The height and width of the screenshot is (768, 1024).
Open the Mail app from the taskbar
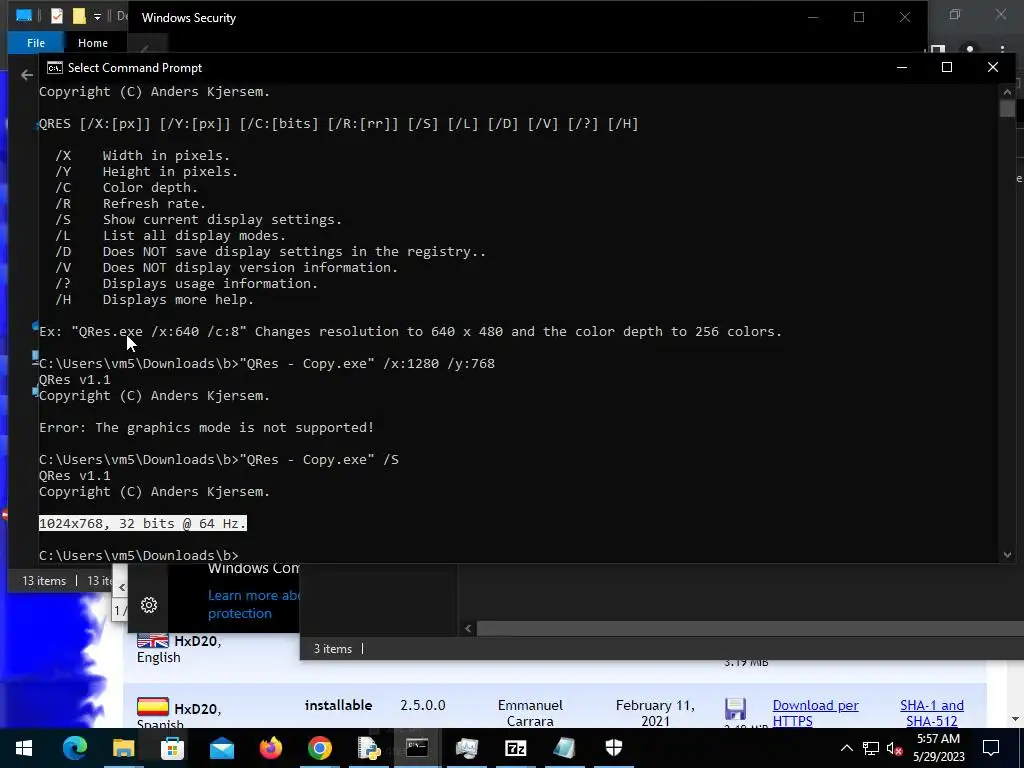[x=222, y=748]
